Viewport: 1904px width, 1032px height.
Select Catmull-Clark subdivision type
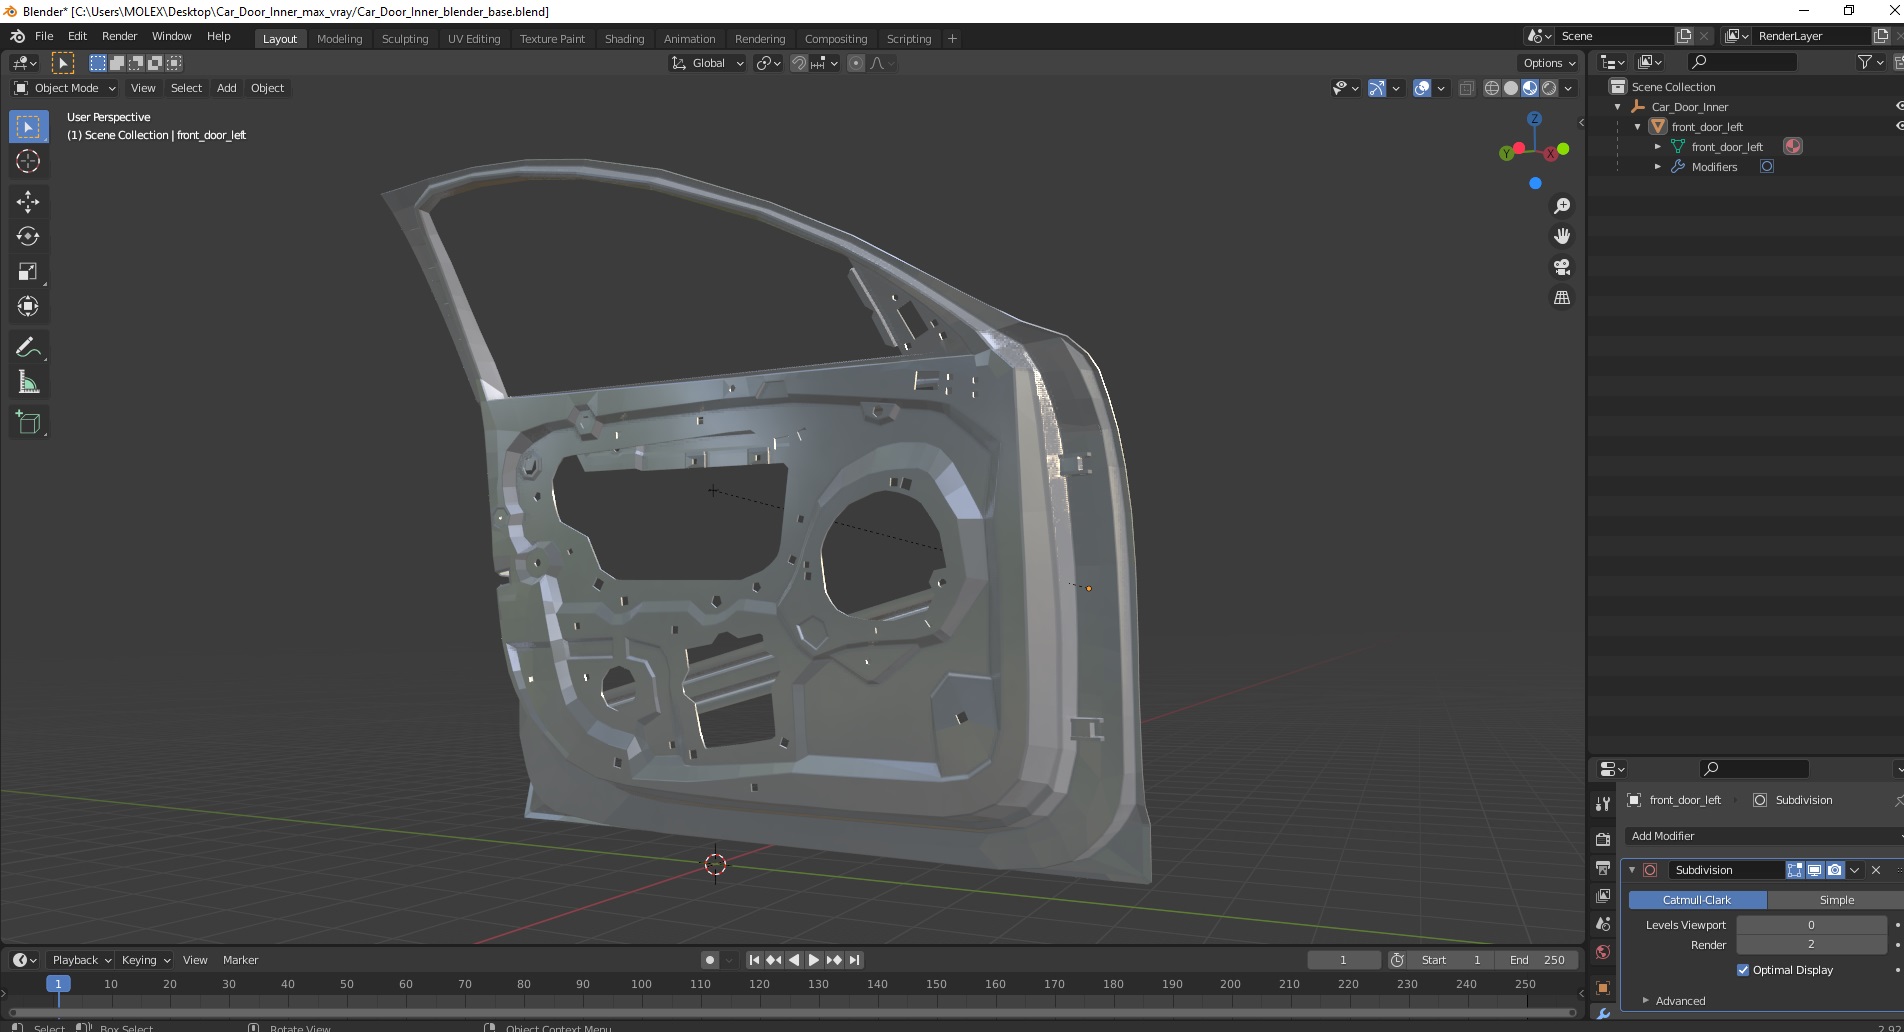point(1697,900)
